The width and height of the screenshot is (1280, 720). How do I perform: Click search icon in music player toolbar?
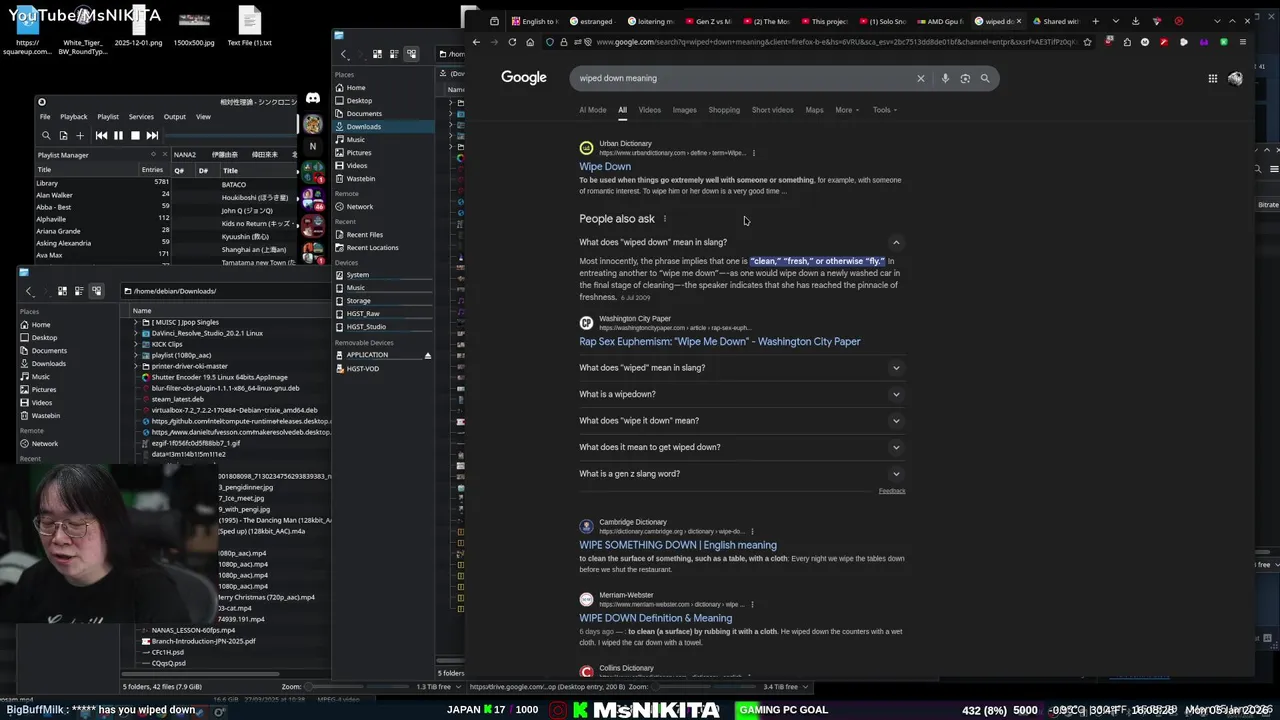[x=46, y=135]
